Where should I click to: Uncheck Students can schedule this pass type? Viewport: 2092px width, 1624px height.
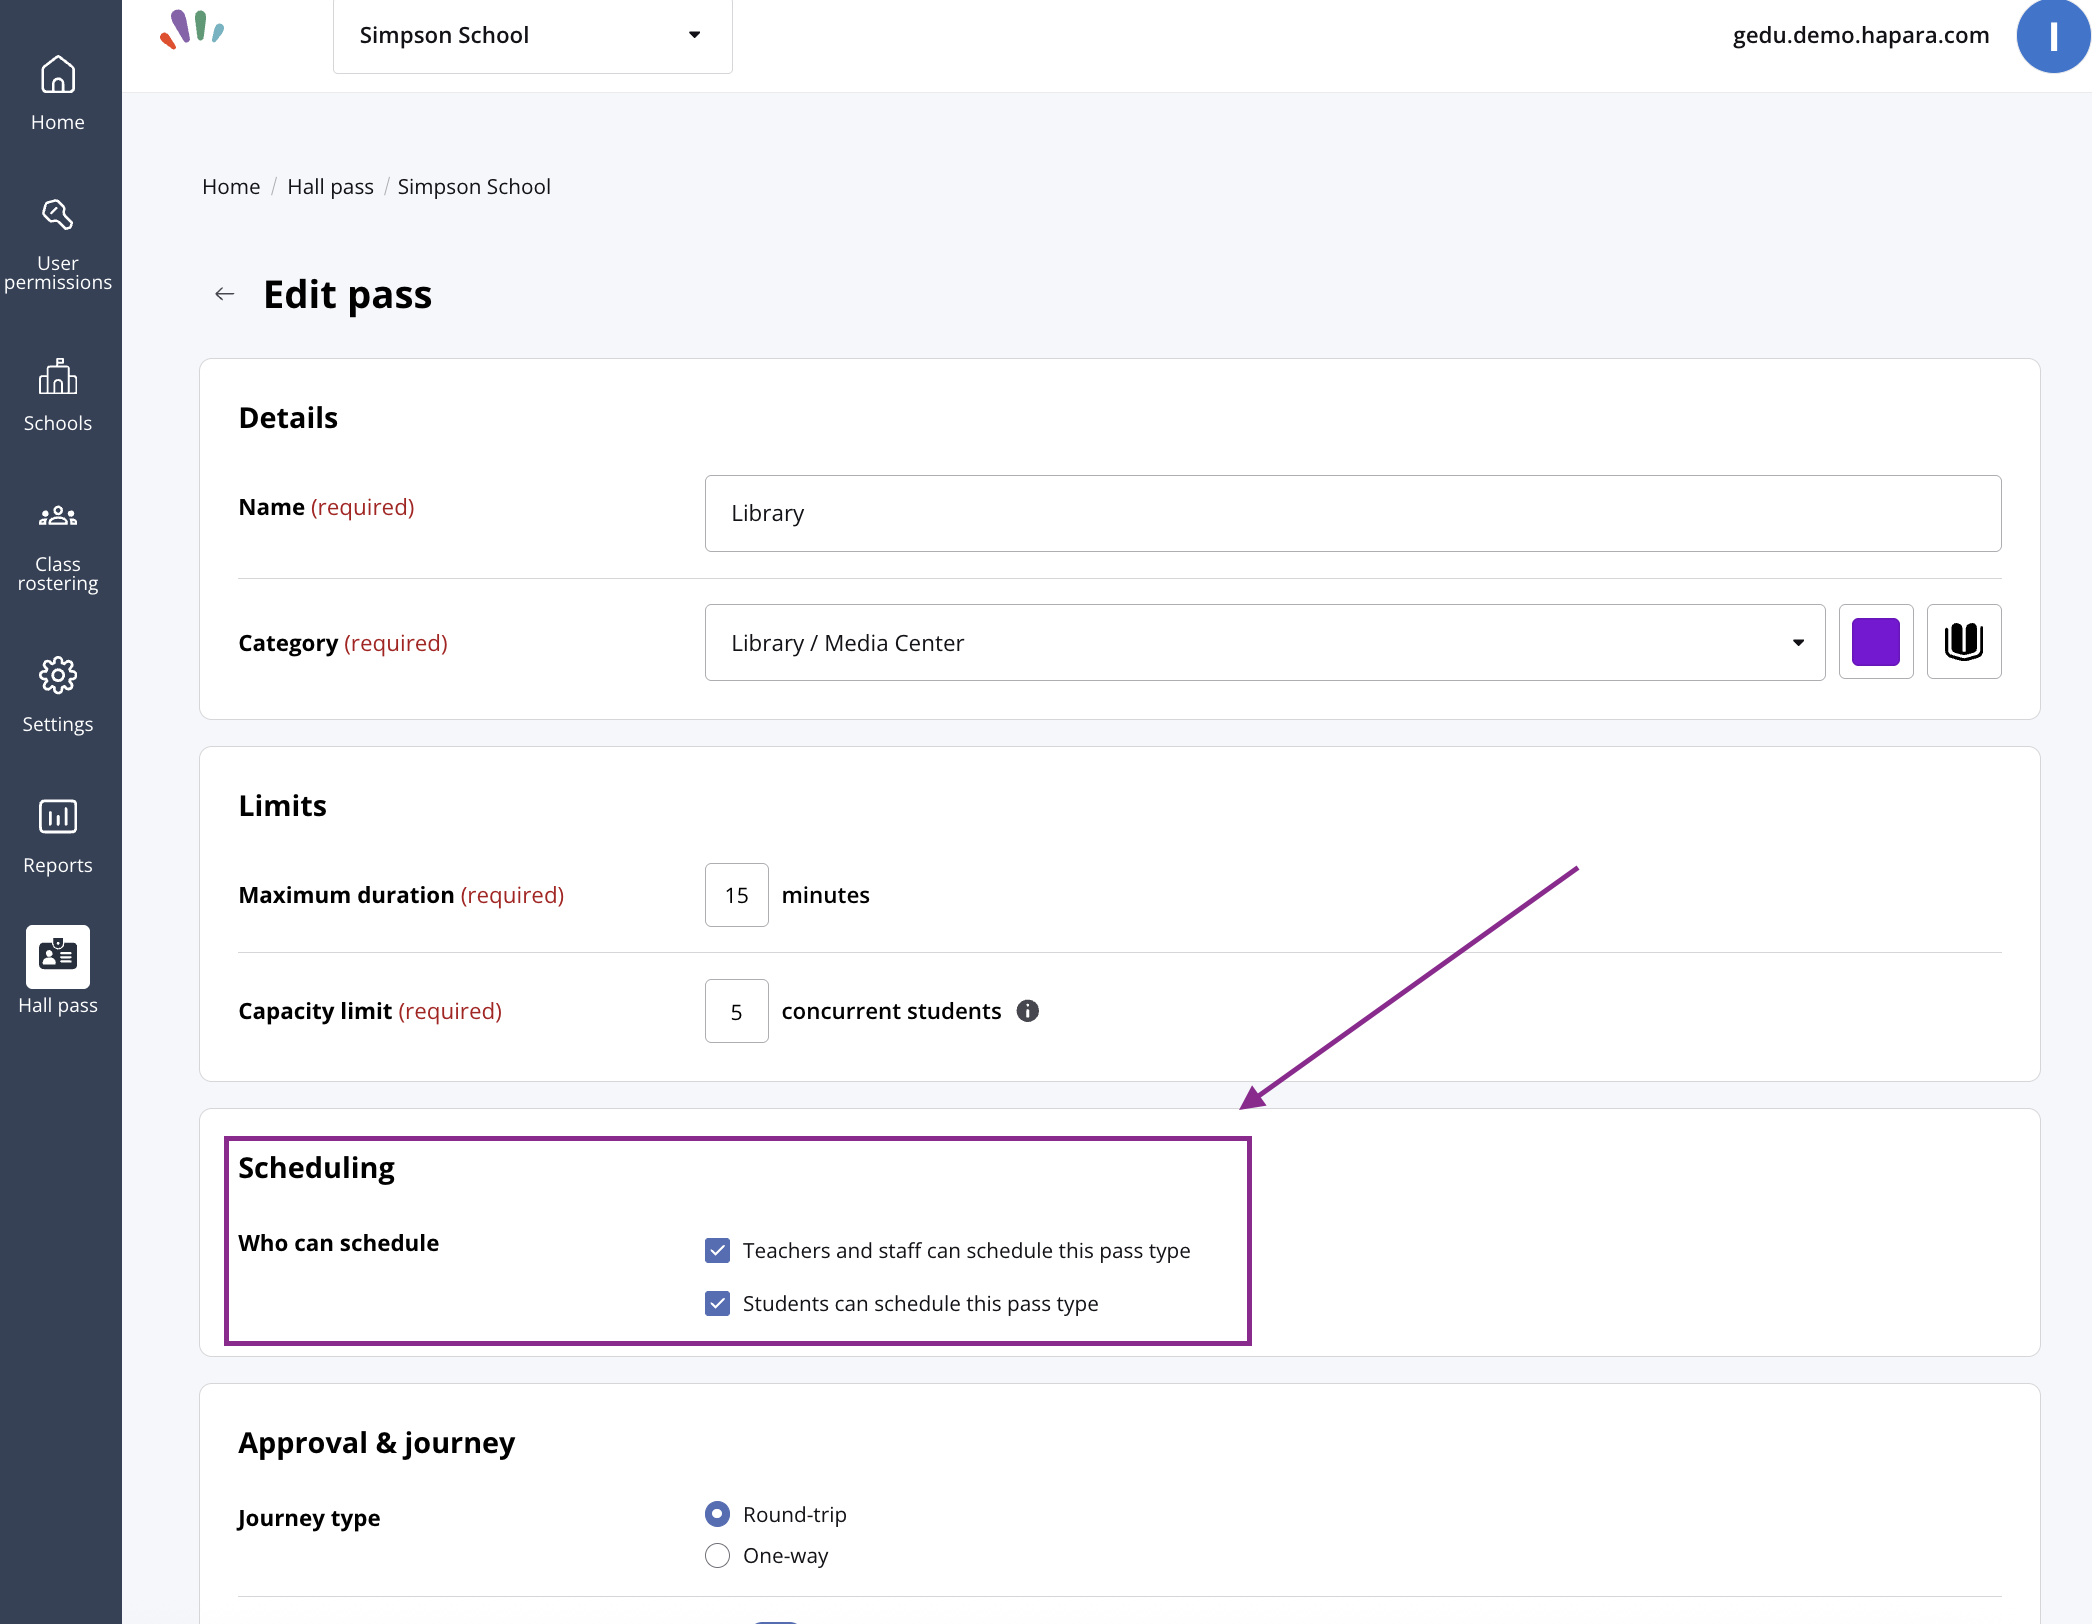tap(717, 1303)
